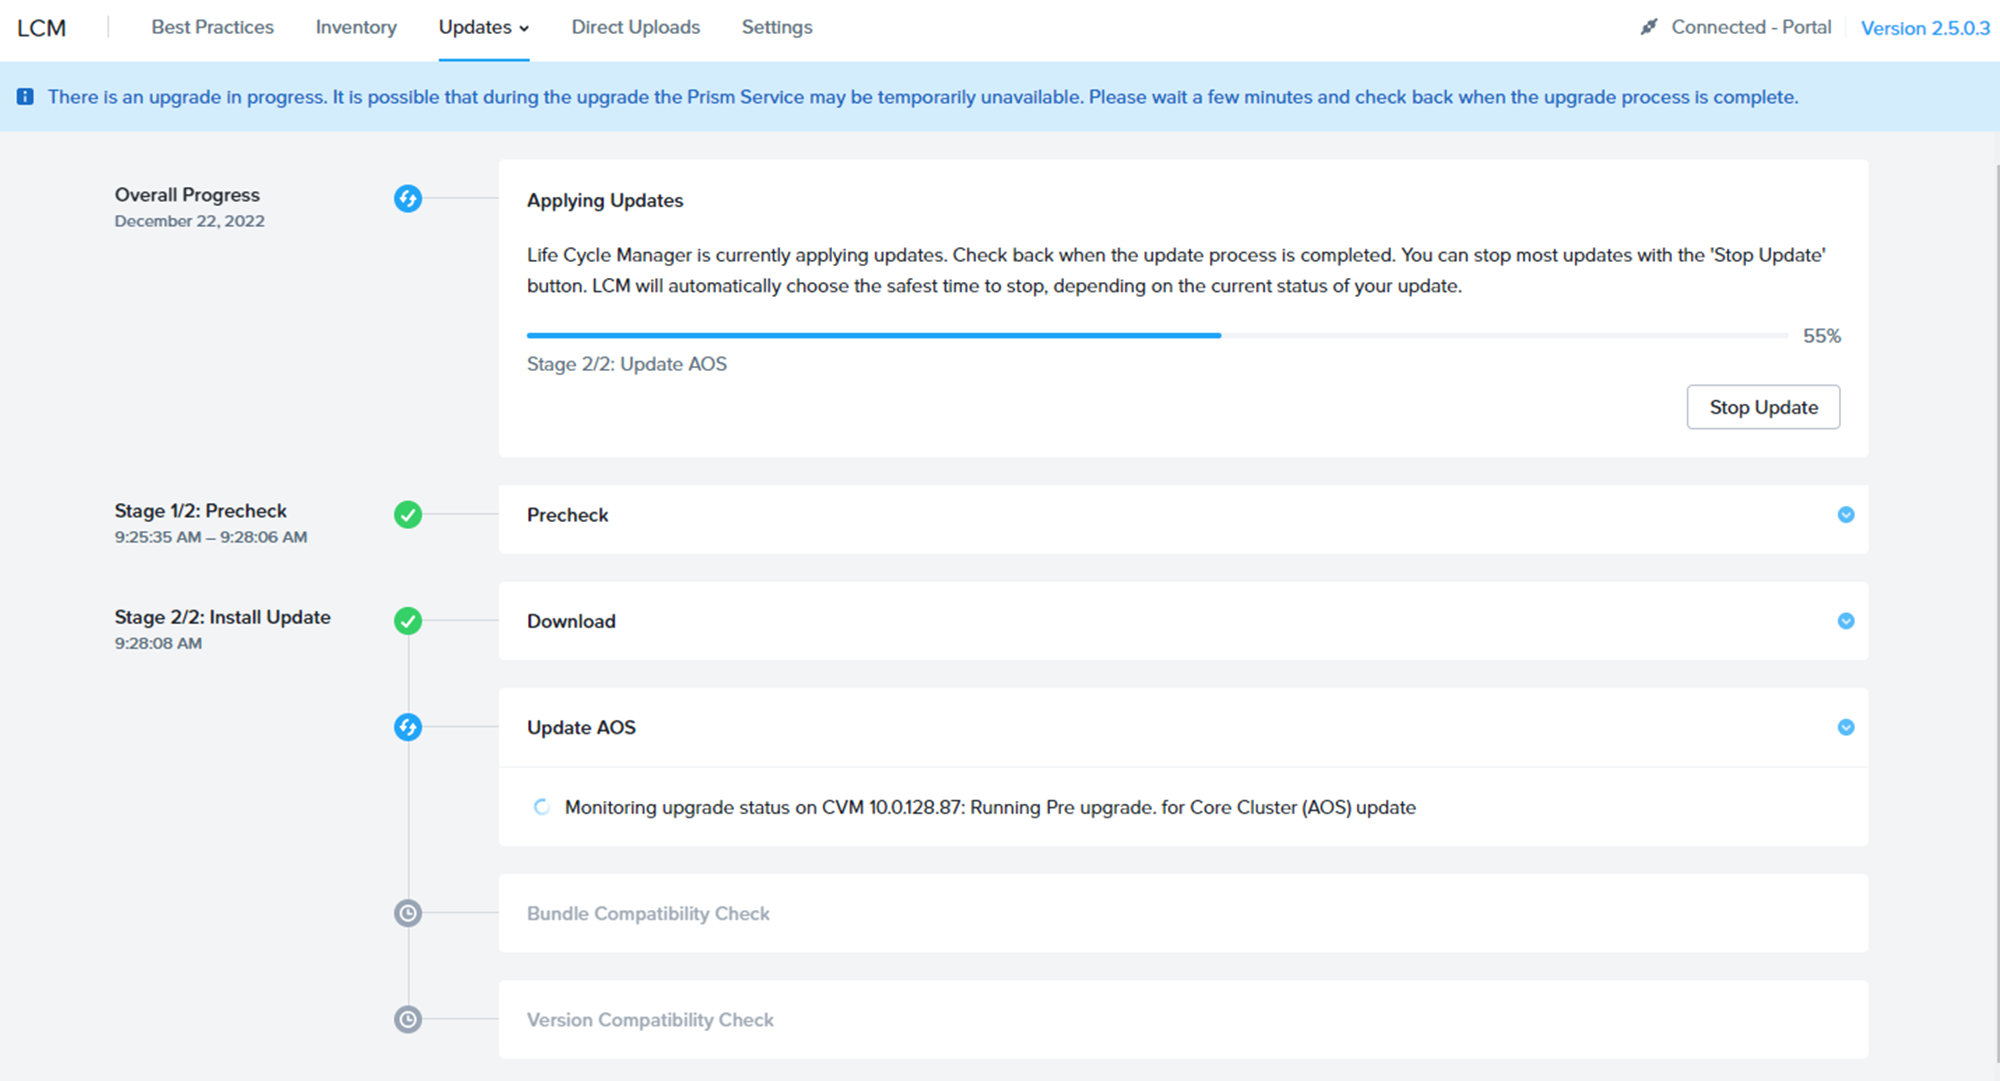This screenshot has height=1081, width=2000.
Task: Expand the Download section chevron
Action: pyautogui.click(x=1846, y=621)
